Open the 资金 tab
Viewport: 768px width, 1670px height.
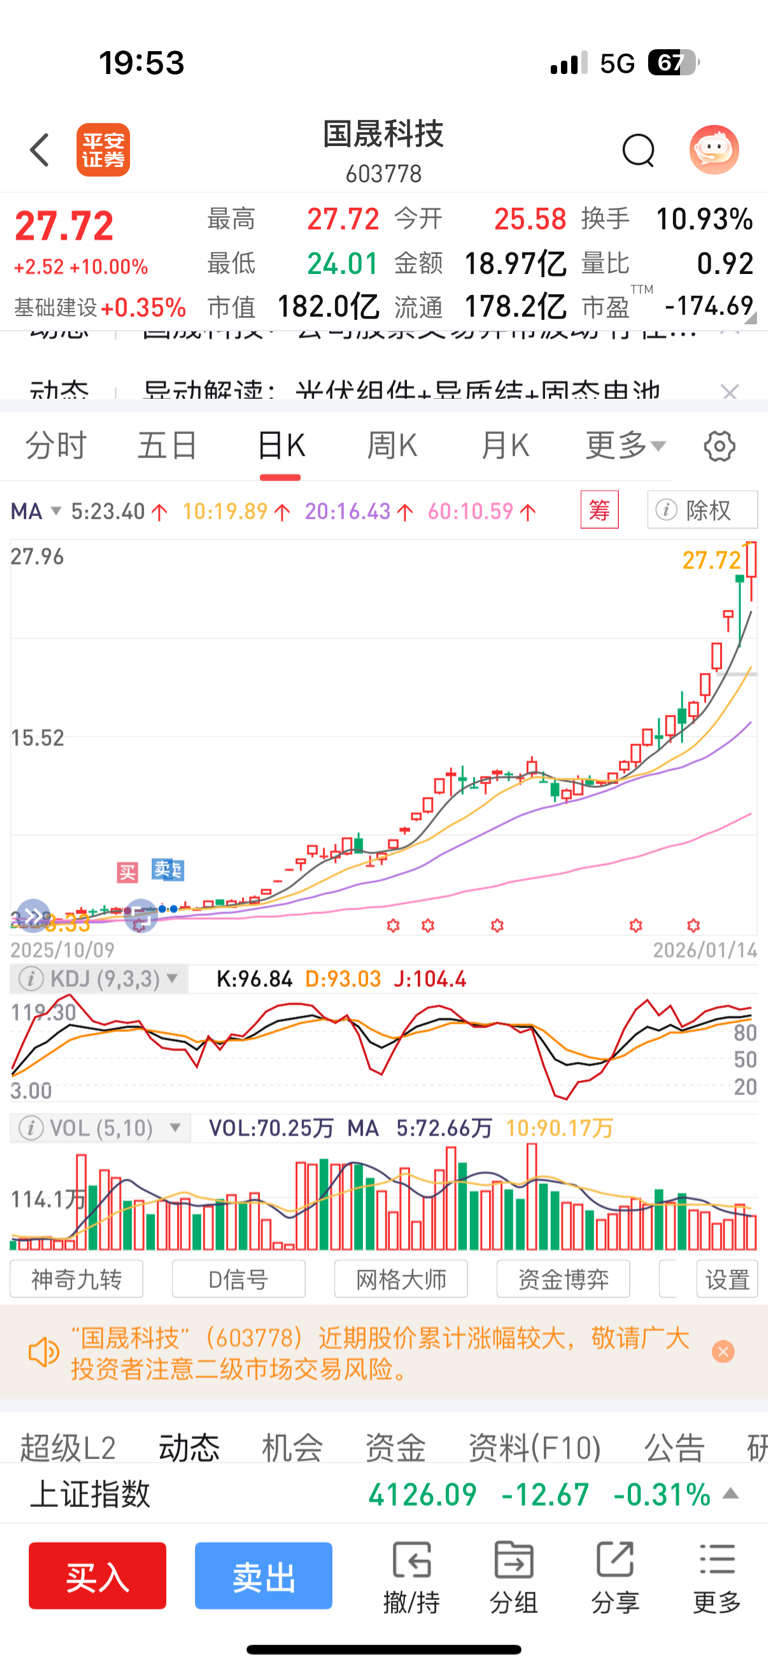click(x=395, y=1447)
